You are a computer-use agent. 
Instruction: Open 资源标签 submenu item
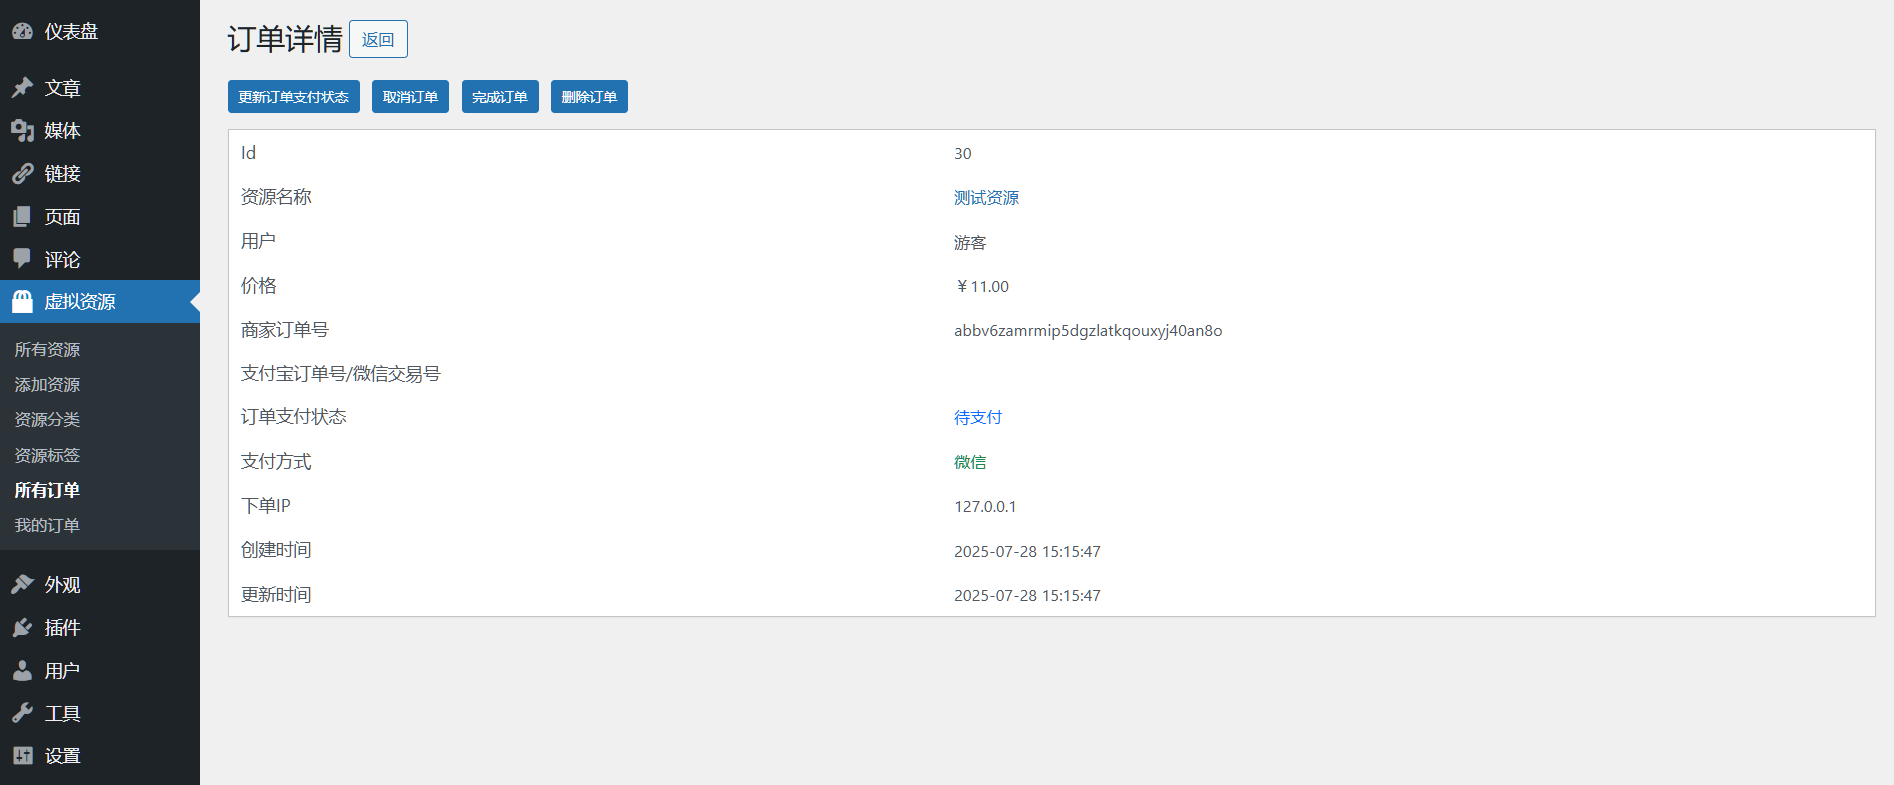pos(47,456)
